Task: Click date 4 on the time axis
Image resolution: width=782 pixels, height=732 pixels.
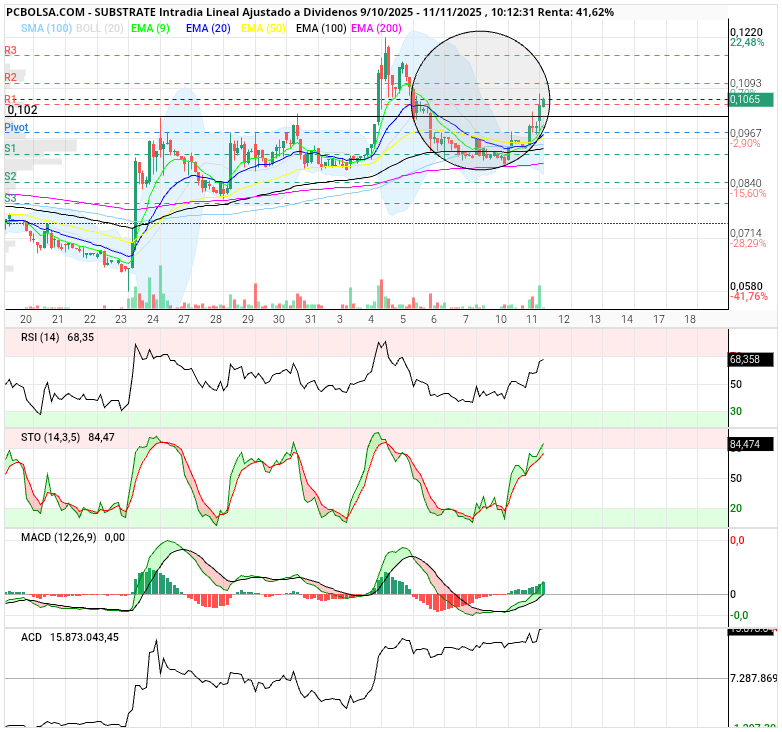Action: tap(371, 320)
